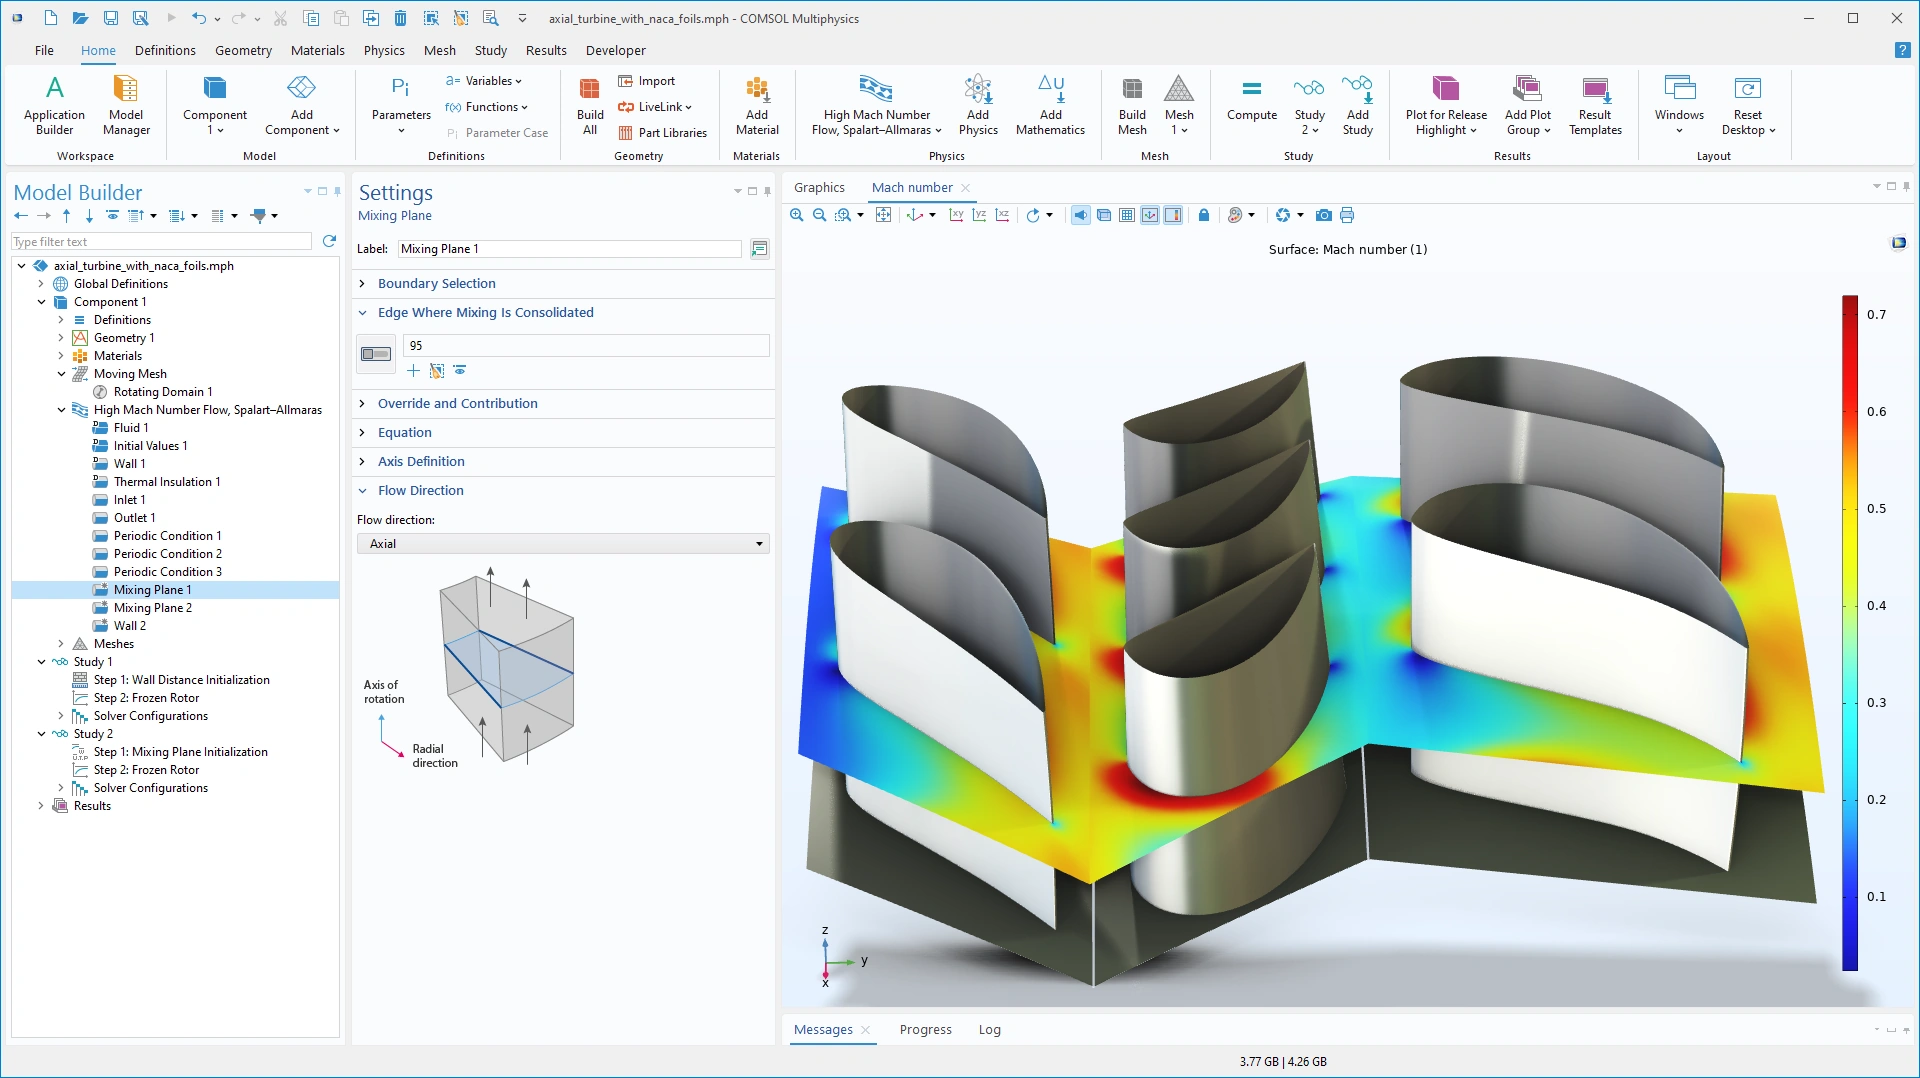Select Mixing Plane 2 in the model tree
This screenshot has width=1920, height=1078.
coord(152,608)
